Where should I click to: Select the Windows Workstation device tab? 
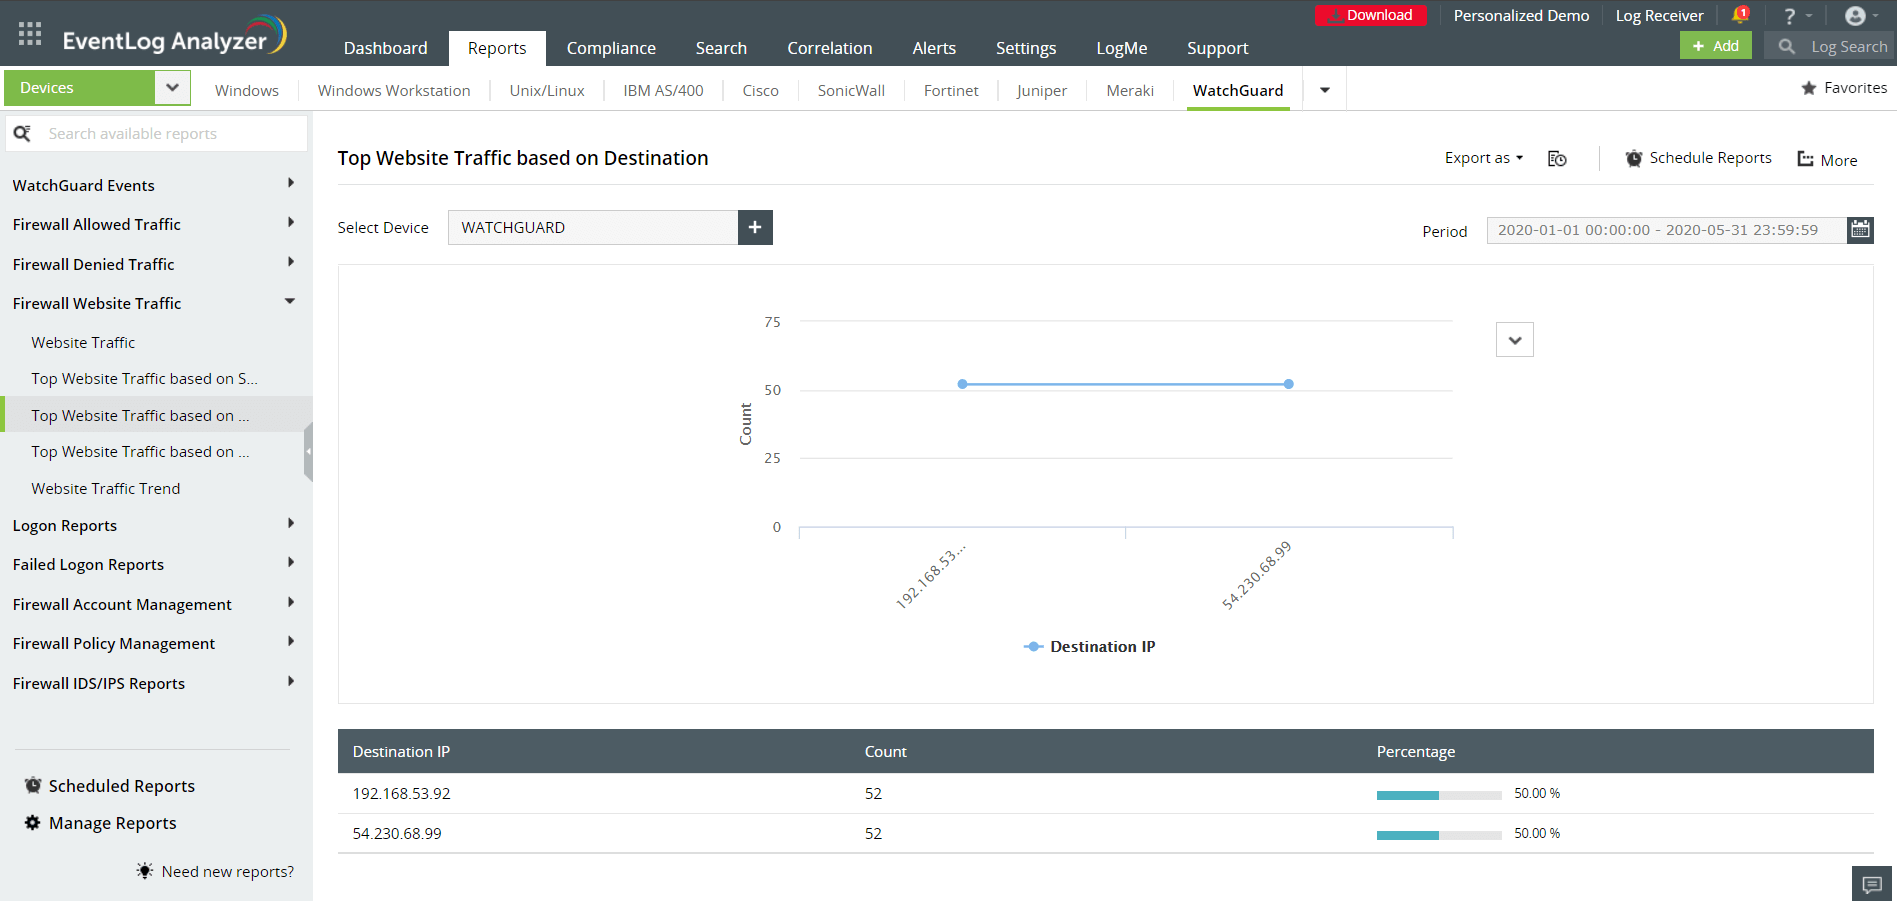[x=394, y=90]
